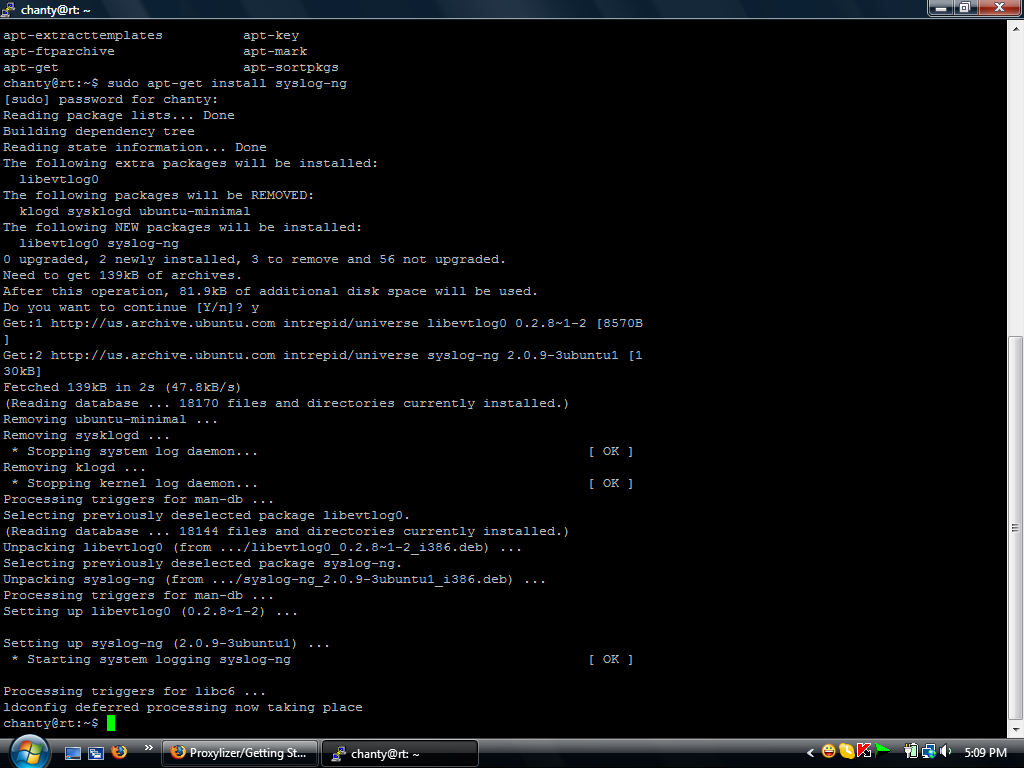Viewport: 1024px width, 768px height.
Task: Click the Show Desktop quick launch icon
Action: pyautogui.click(x=72, y=753)
